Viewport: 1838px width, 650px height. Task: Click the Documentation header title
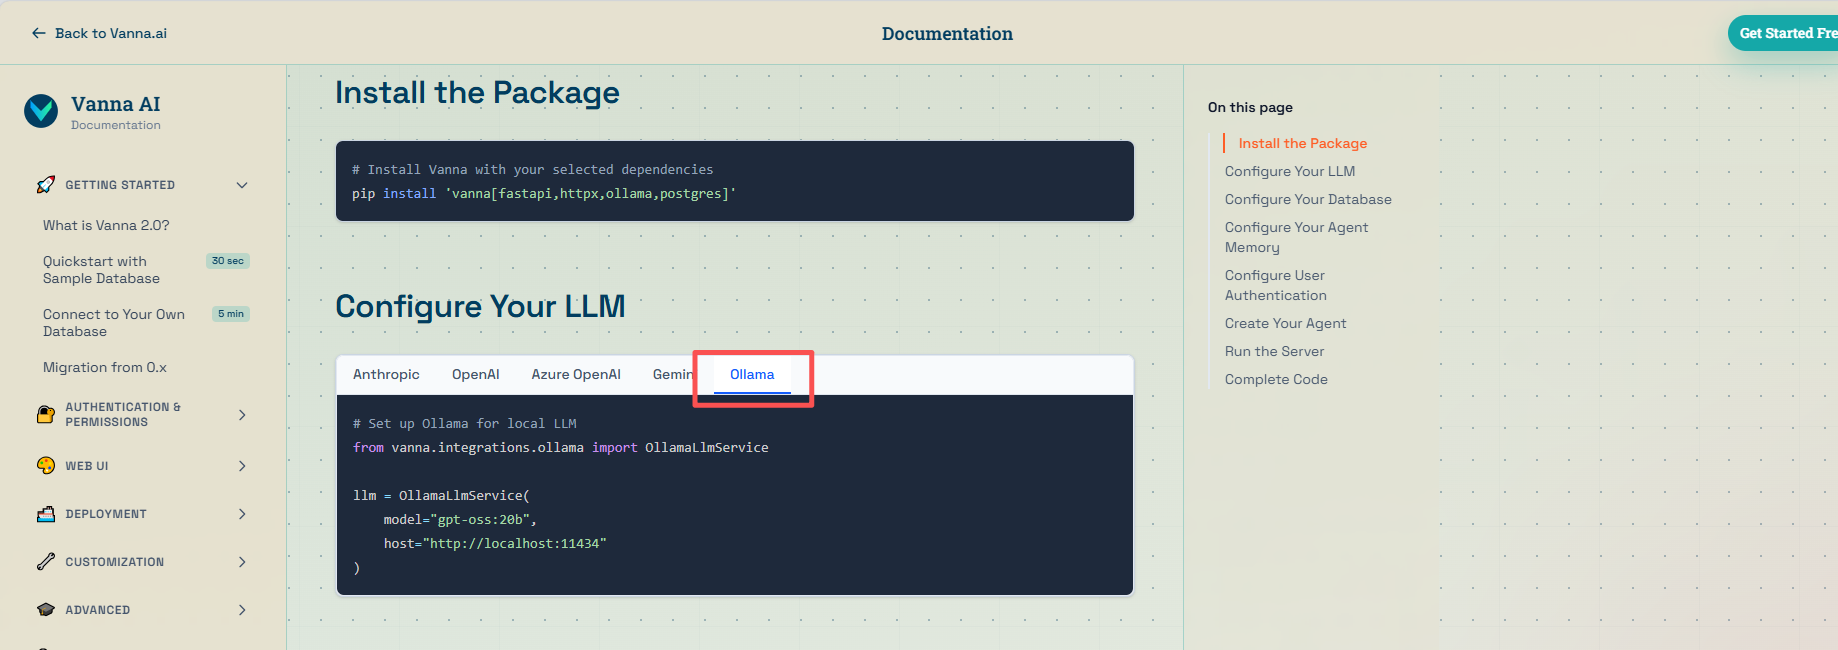pyautogui.click(x=947, y=33)
